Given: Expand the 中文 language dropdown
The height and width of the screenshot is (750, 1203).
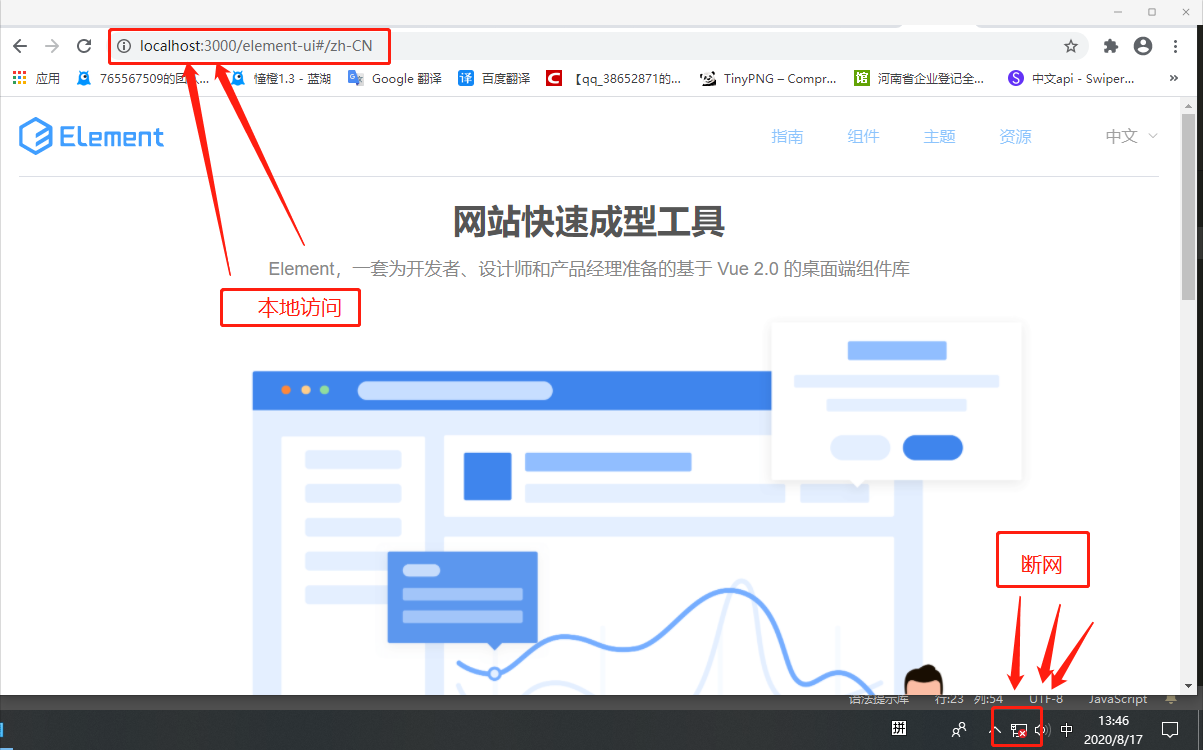Looking at the screenshot, I should 1131,137.
